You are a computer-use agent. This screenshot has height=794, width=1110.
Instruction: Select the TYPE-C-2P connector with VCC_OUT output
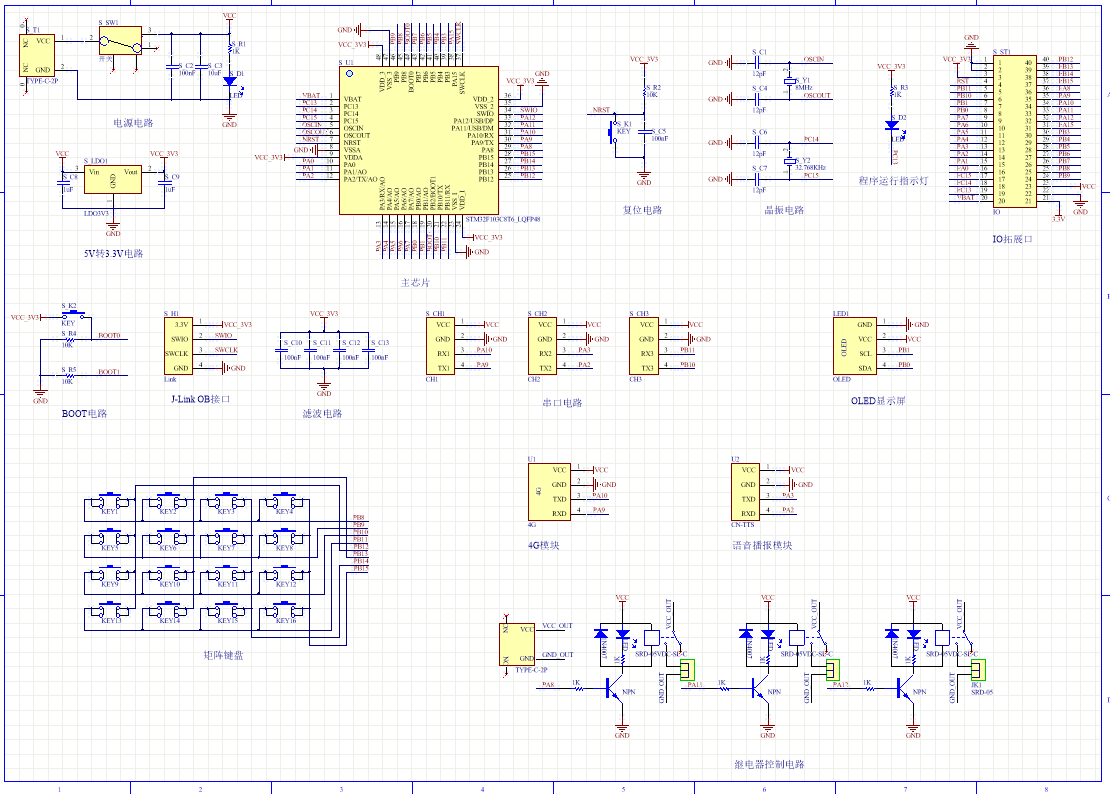(x=517, y=644)
